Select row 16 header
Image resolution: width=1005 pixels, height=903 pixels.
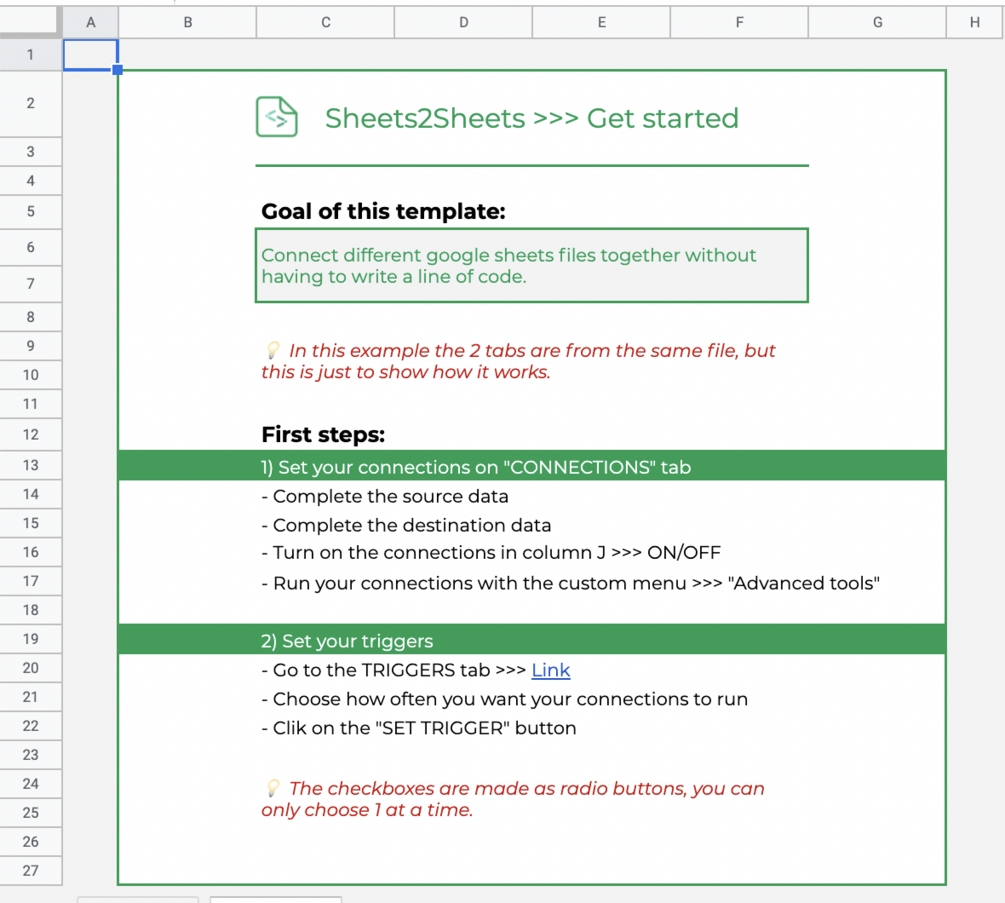click(x=30, y=552)
